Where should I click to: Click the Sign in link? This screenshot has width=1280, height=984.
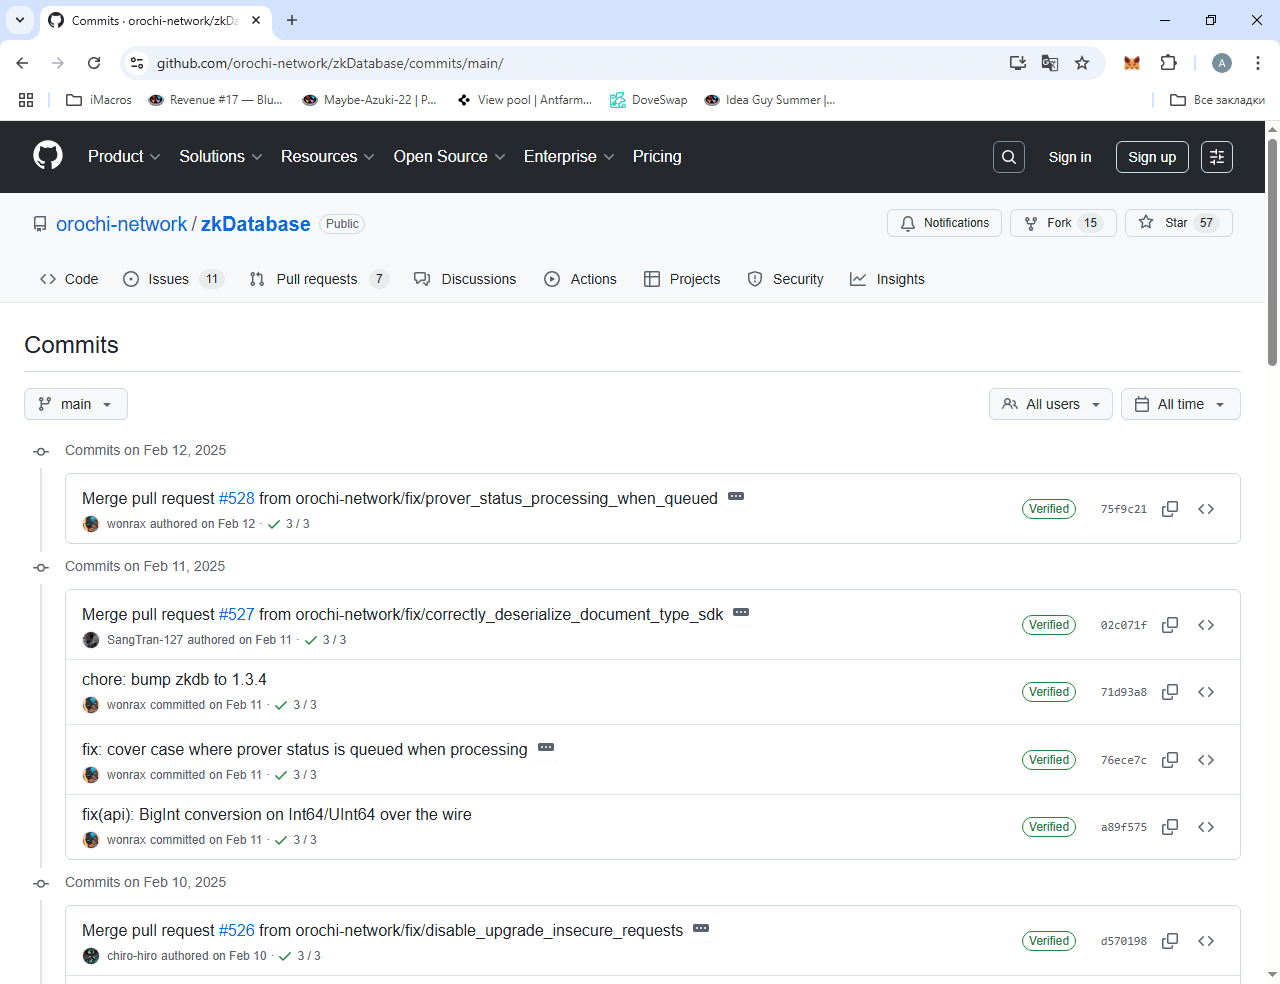tap(1070, 157)
